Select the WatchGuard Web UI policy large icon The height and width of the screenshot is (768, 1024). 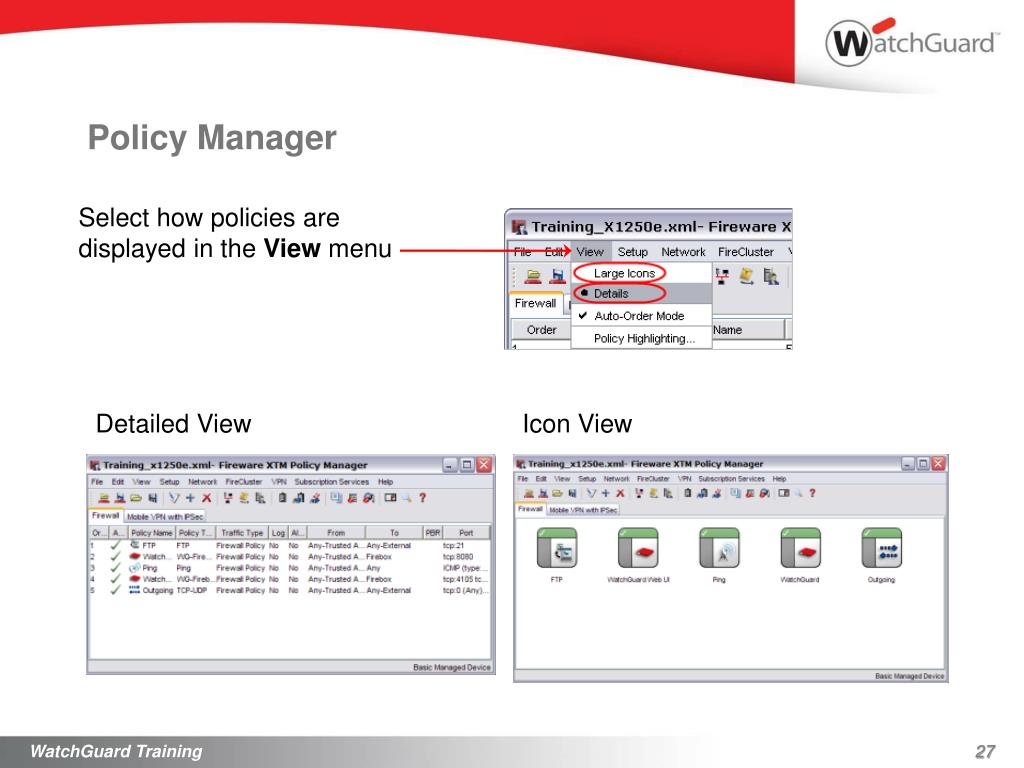pos(638,549)
